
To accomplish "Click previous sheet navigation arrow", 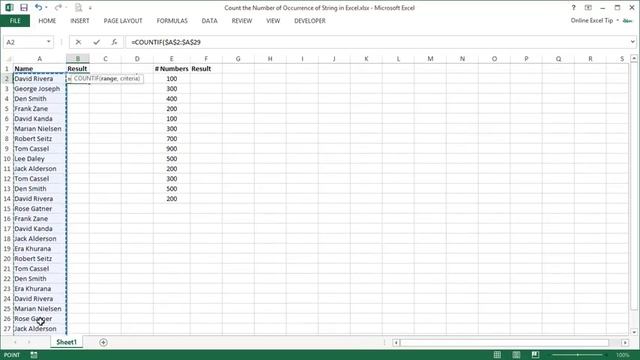I will click(15, 342).
